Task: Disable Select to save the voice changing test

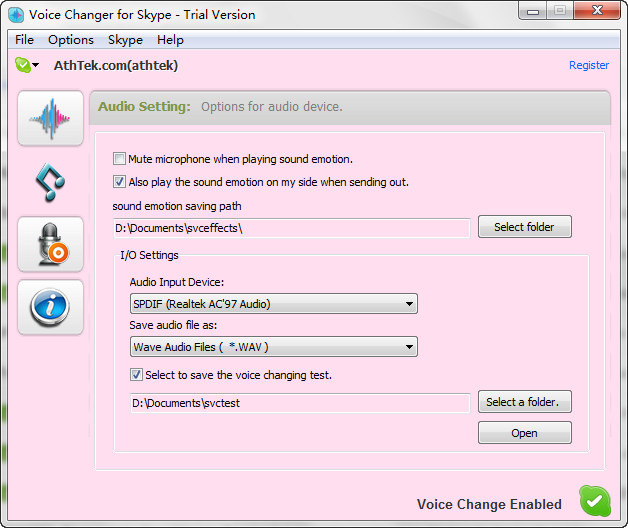Action: point(137,375)
